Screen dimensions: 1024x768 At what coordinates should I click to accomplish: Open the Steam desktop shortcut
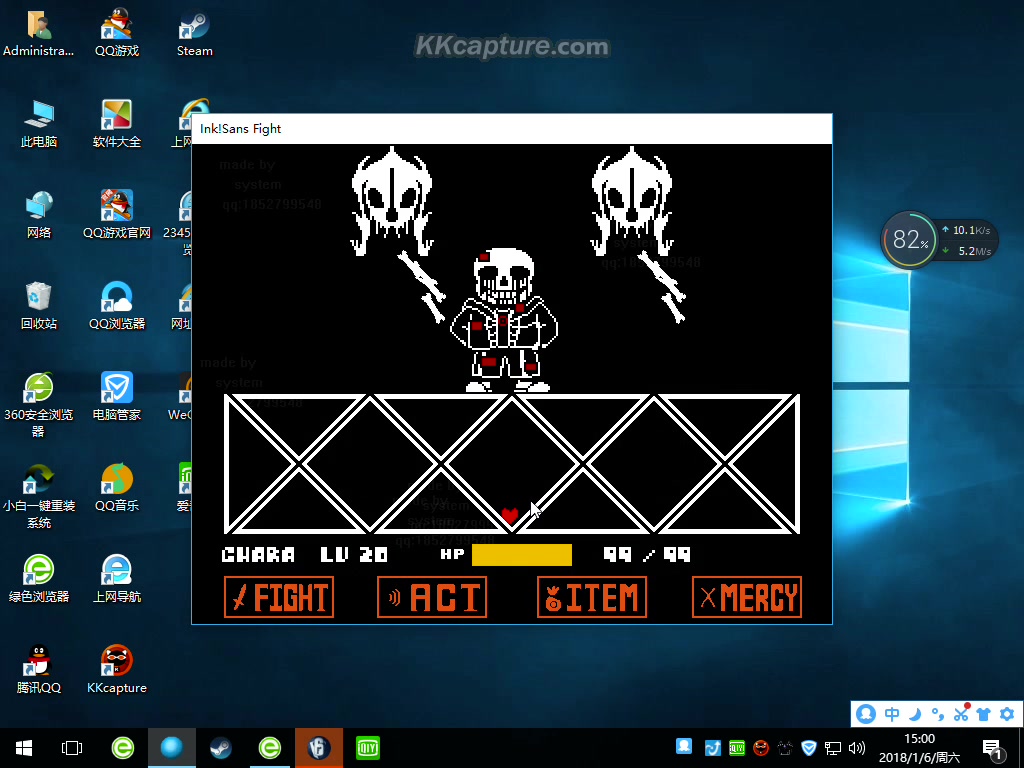195,33
